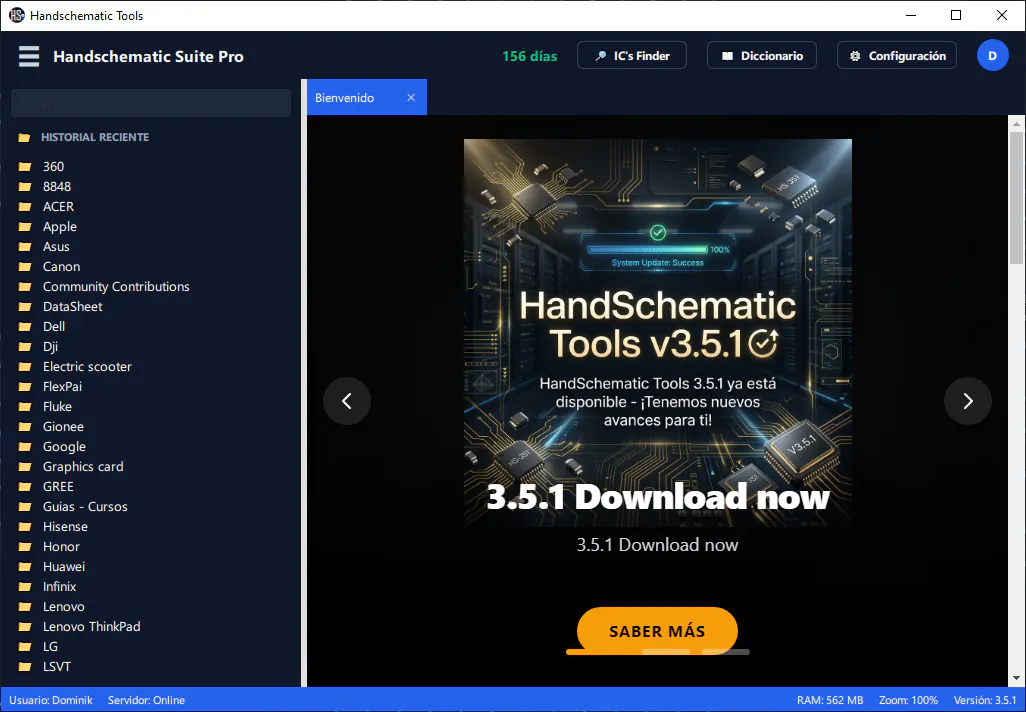This screenshot has width=1026, height=712.
Task: Open the IC's Finder tool
Action: point(631,56)
